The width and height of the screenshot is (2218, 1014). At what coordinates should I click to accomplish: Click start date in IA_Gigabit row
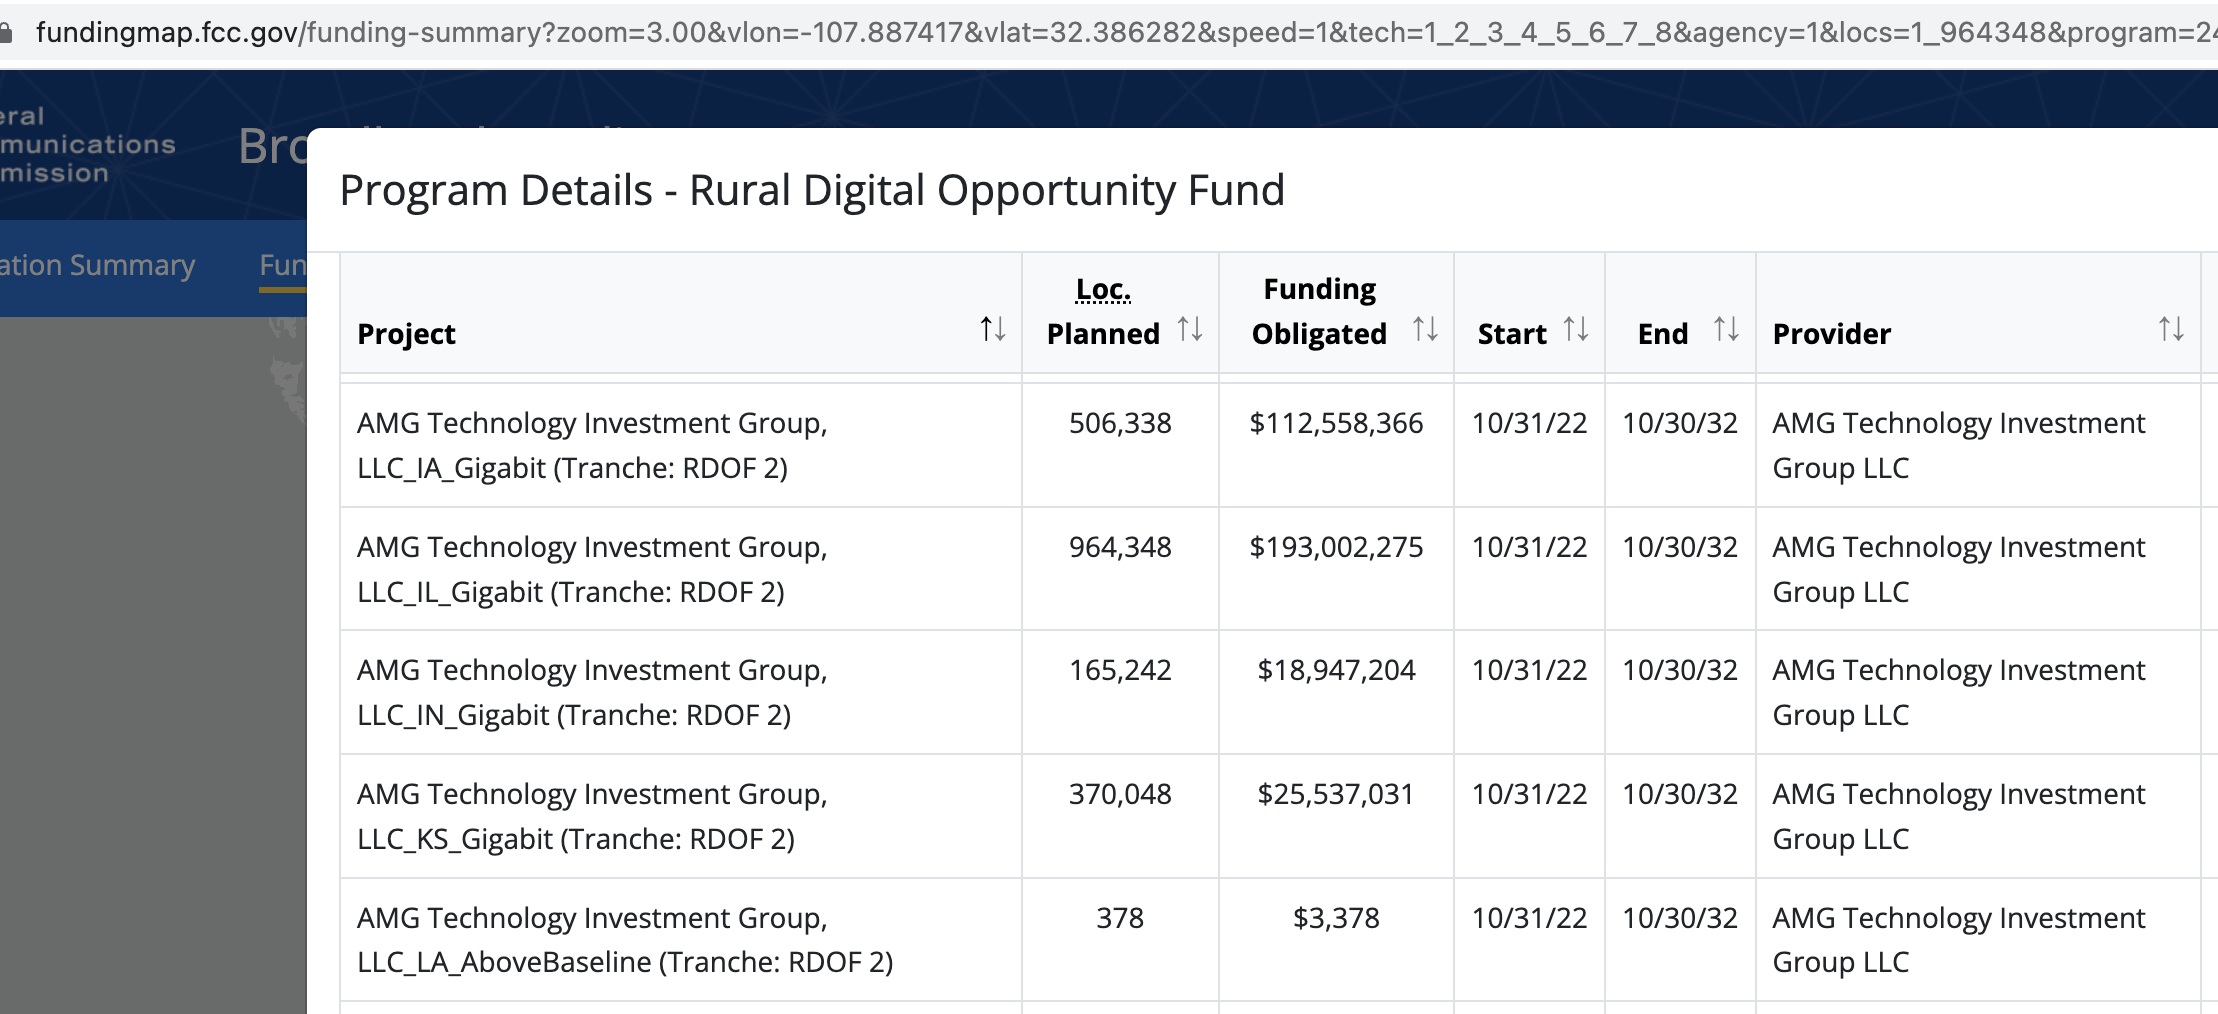tap(1529, 423)
